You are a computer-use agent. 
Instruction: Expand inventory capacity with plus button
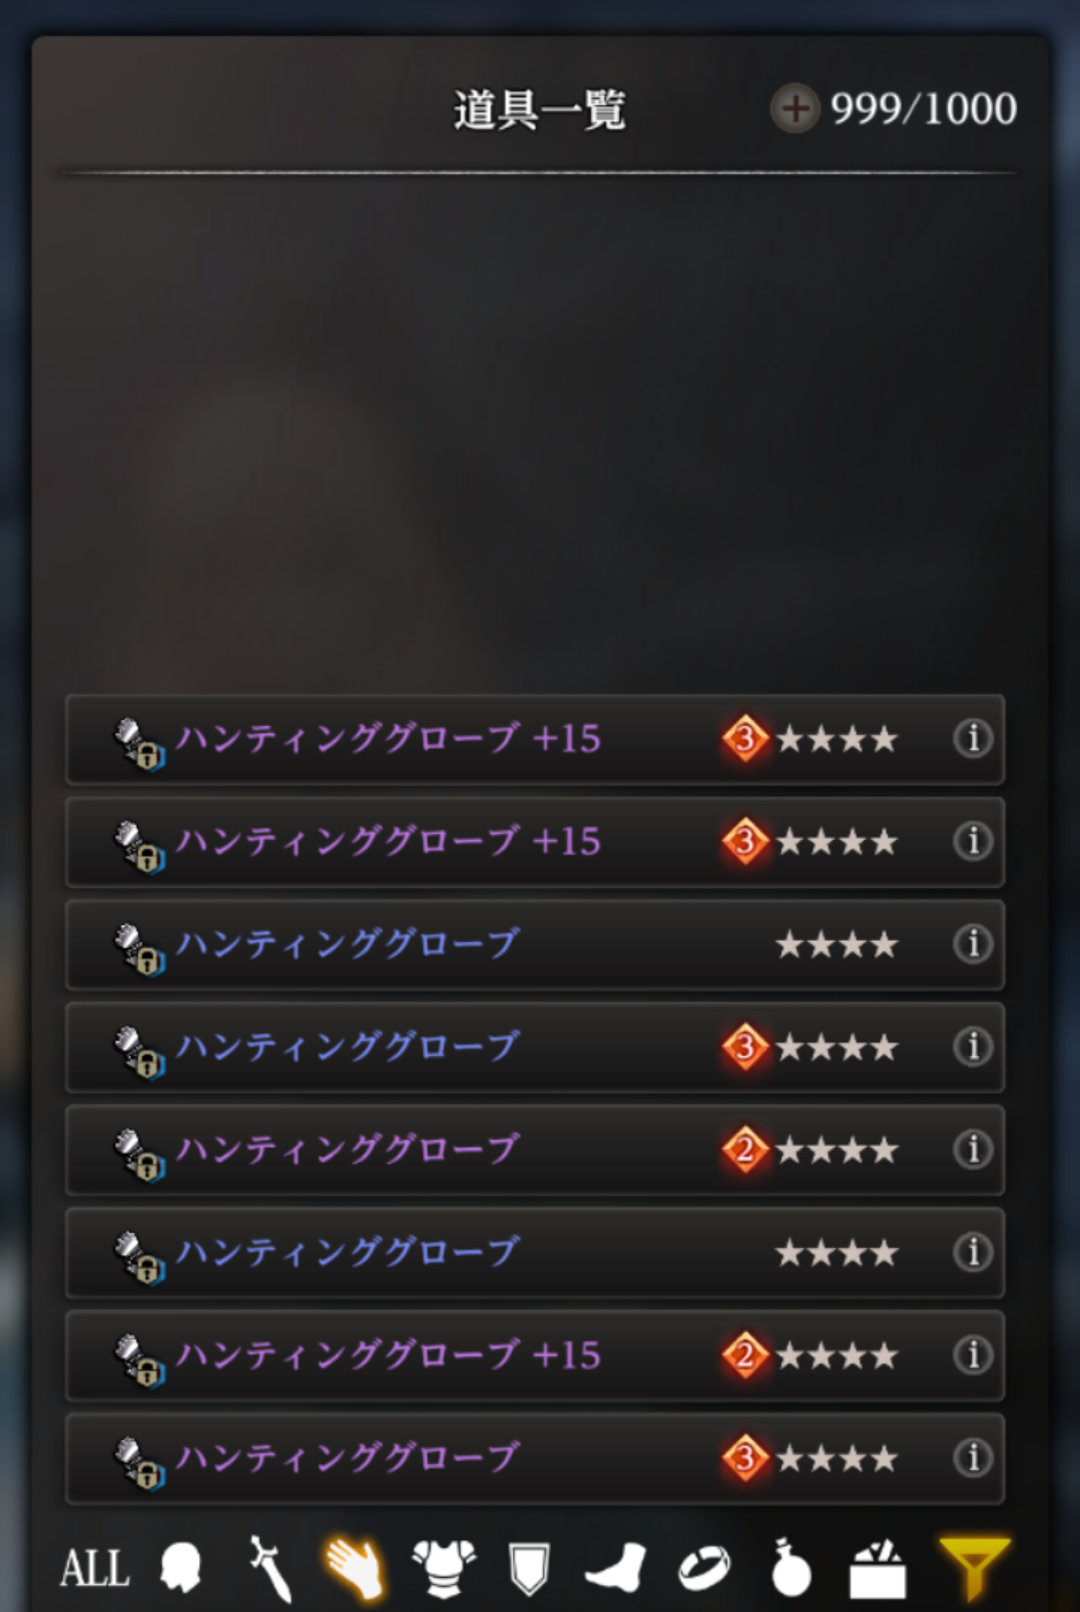(x=795, y=108)
